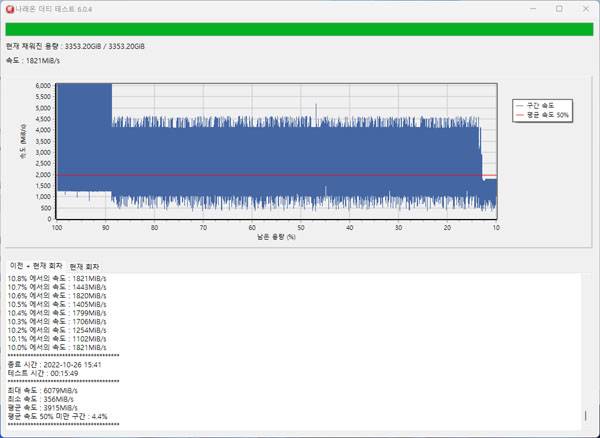Click the '속도 : 1821MiB/s' readout
The width and height of the screenshot is (600, 438).
tap(35, 61)
